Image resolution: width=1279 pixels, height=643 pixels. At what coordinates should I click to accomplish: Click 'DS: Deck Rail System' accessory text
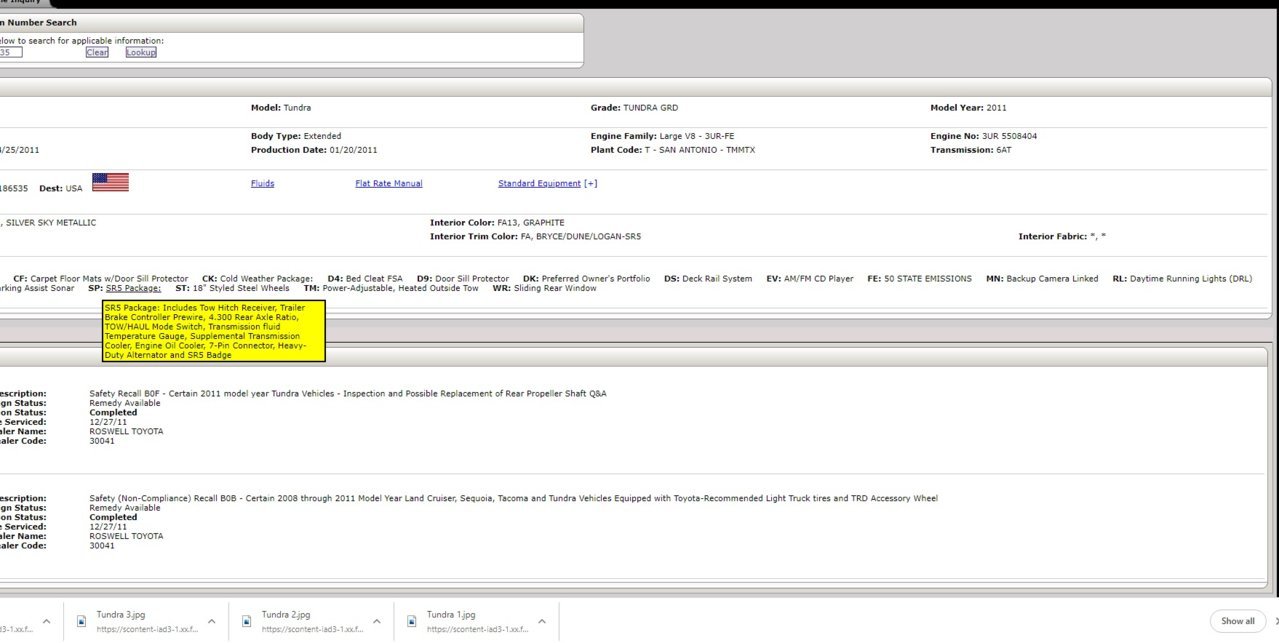point(708,279)
